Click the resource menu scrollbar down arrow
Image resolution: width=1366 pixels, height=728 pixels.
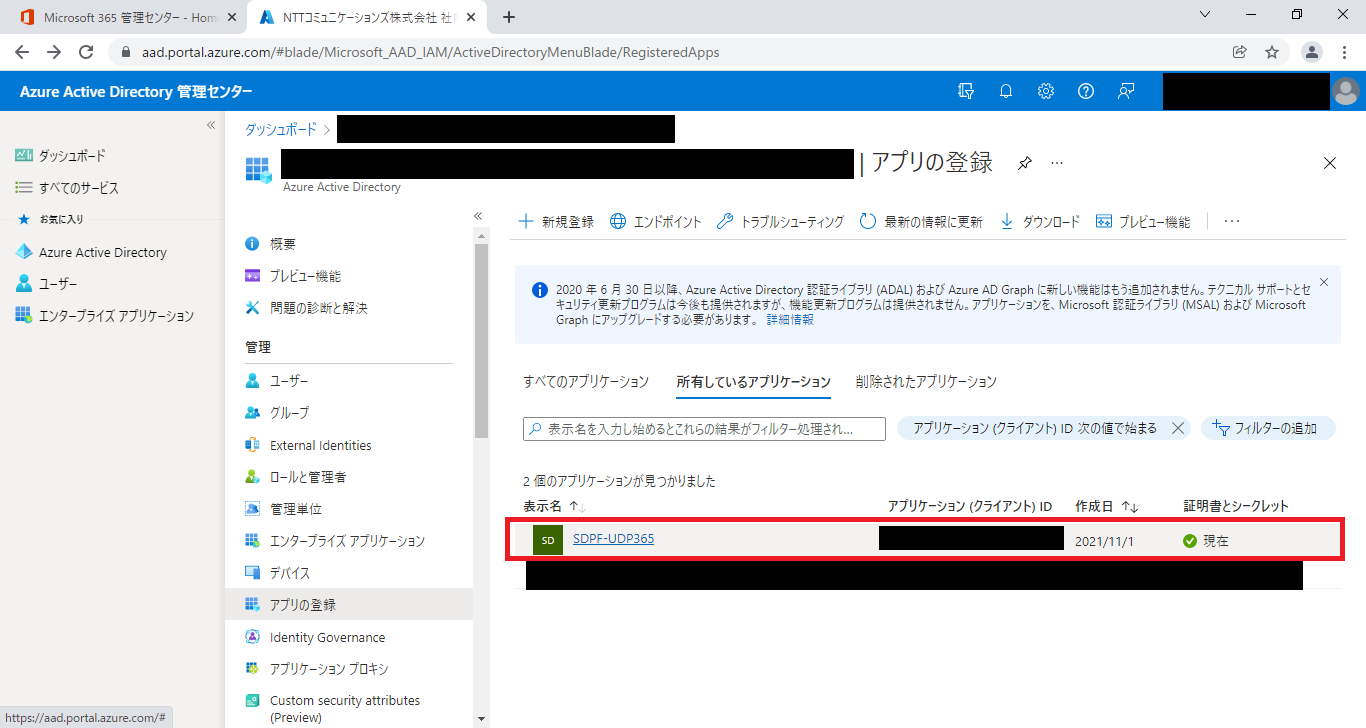[x=481, y=719]
